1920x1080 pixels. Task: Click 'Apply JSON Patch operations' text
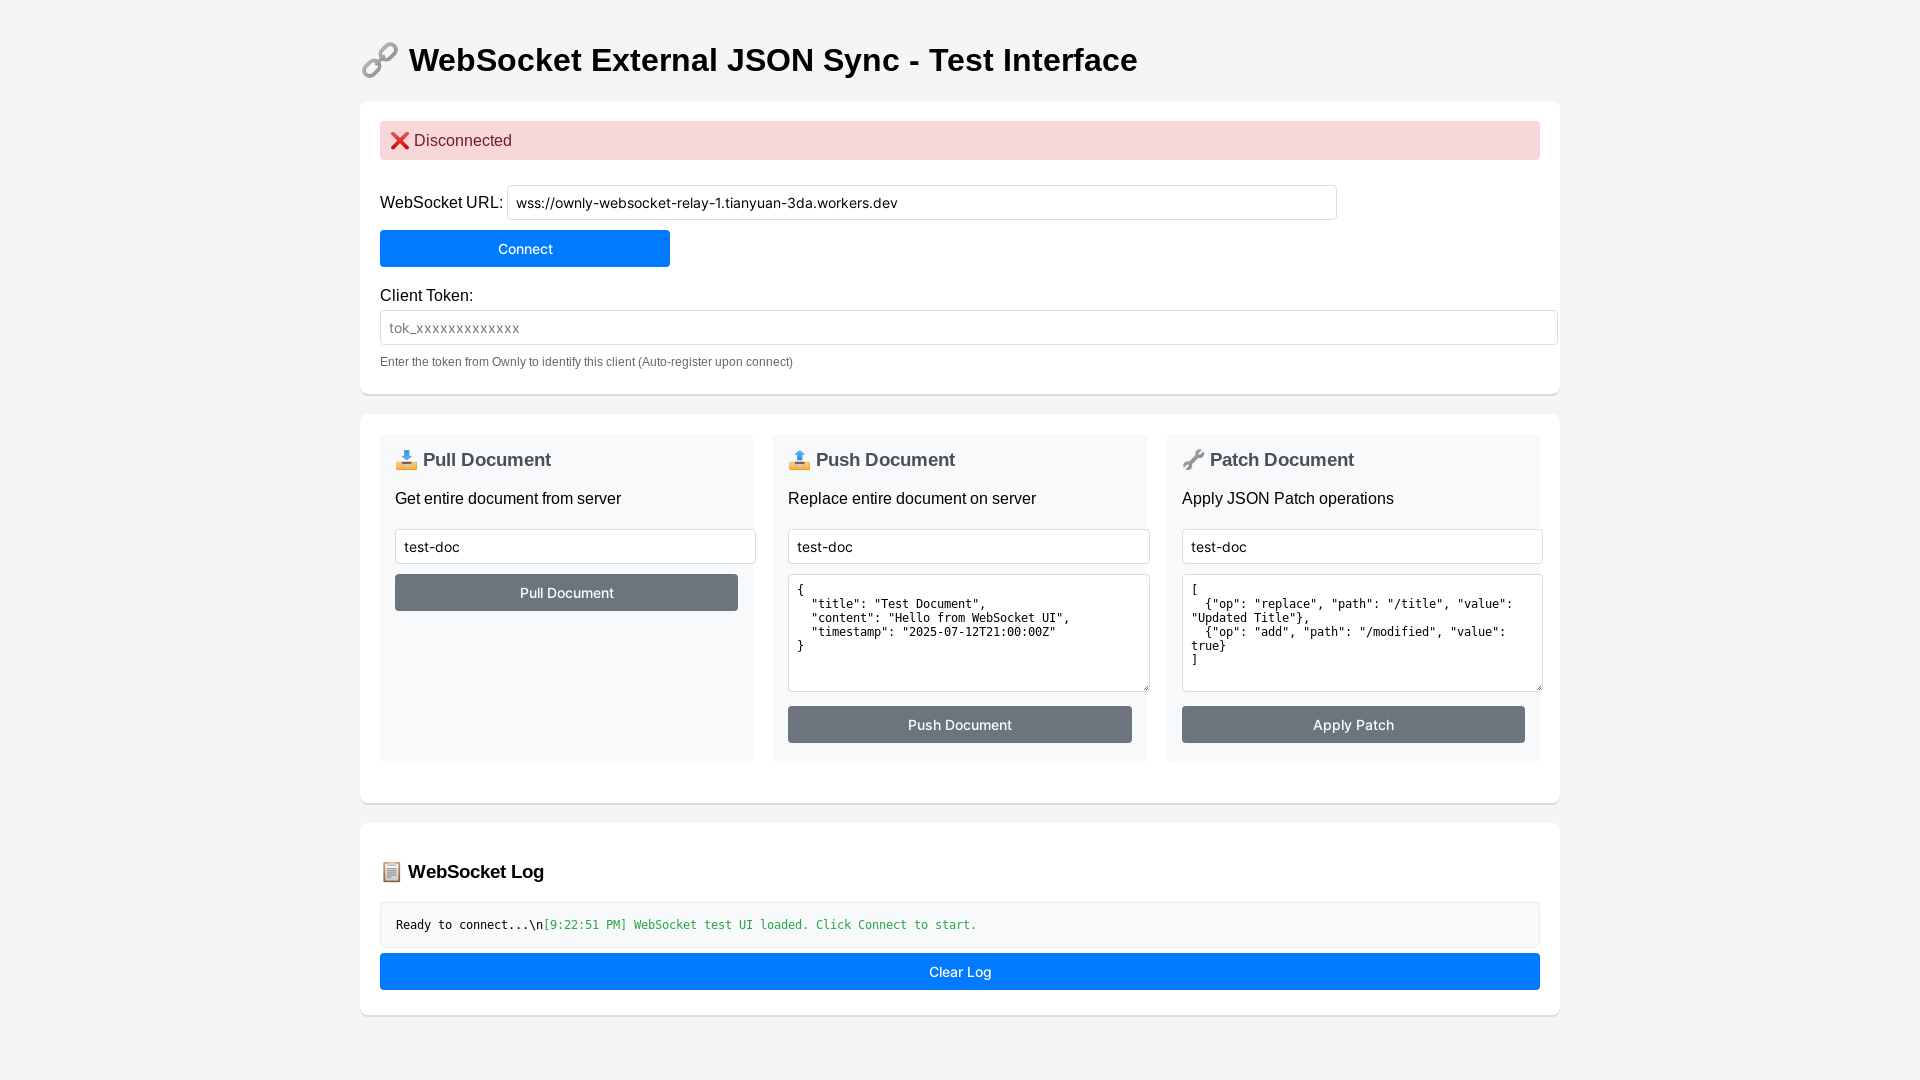[x=1288, y=499]
